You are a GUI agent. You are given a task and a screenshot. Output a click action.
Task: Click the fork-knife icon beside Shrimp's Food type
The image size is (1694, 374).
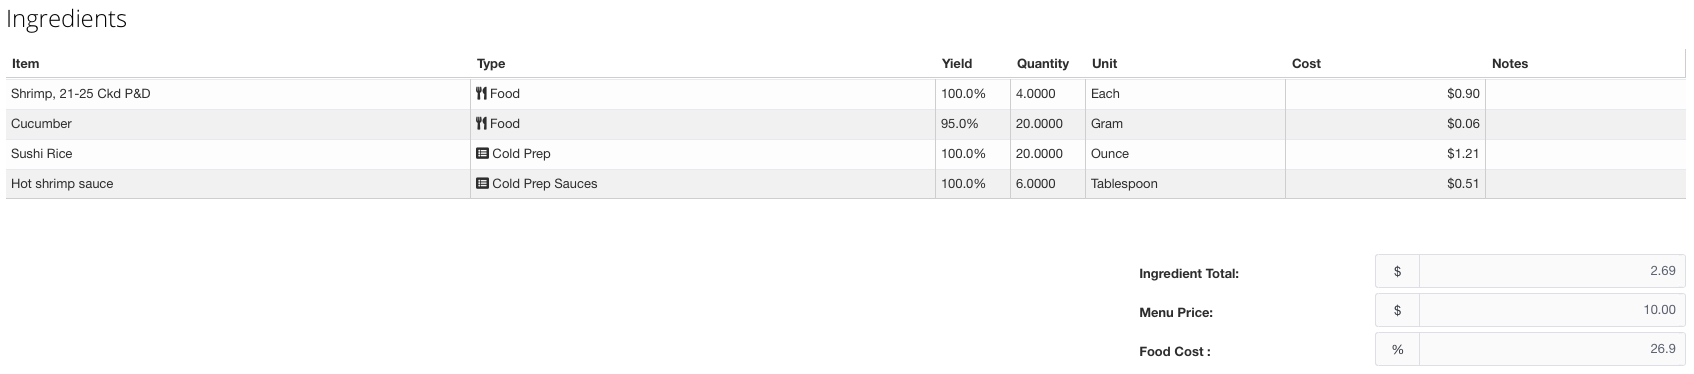point(481,94)
